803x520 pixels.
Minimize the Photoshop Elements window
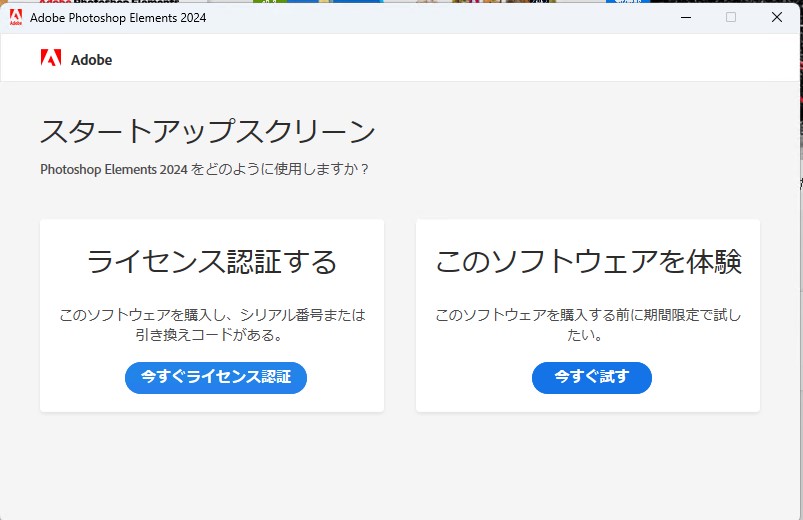(686, 17)
